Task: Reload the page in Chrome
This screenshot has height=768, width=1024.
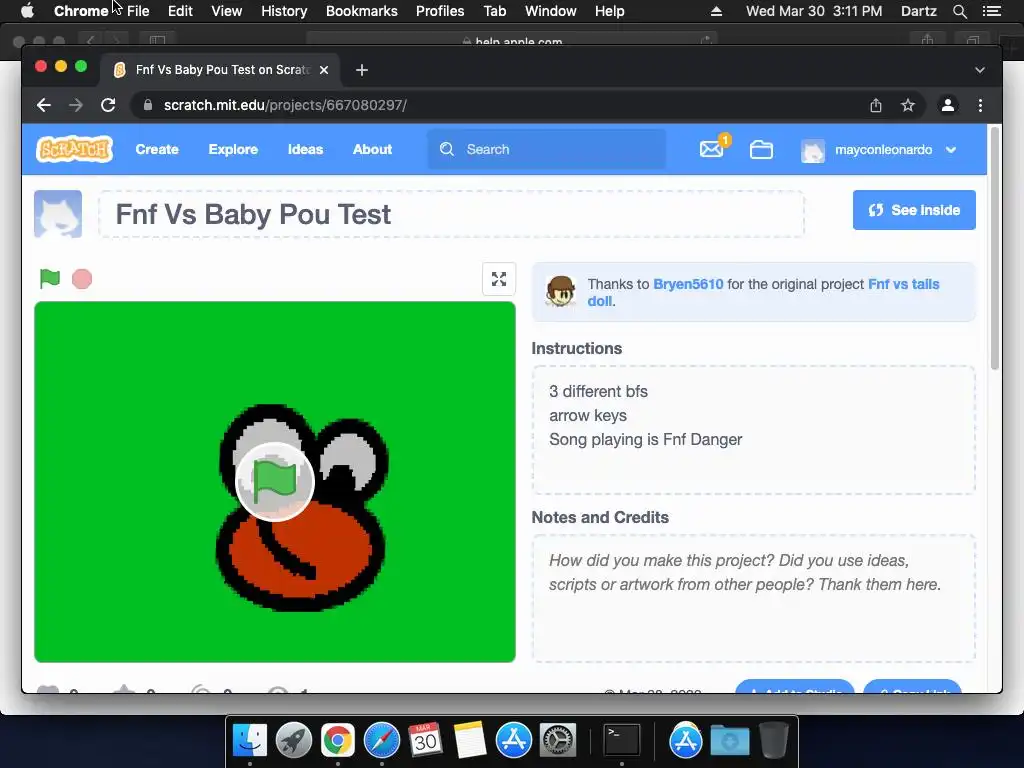Action: [x=108, y=105]
